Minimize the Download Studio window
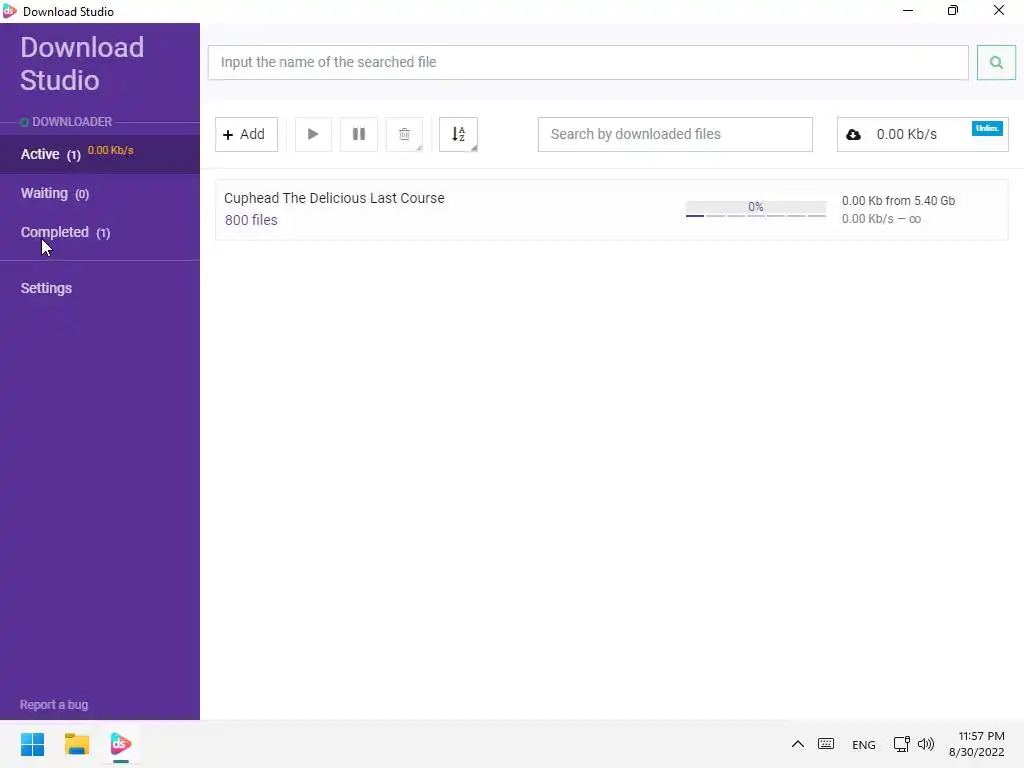Viewport: 1024px width, 768px height. tap(908, 10)
